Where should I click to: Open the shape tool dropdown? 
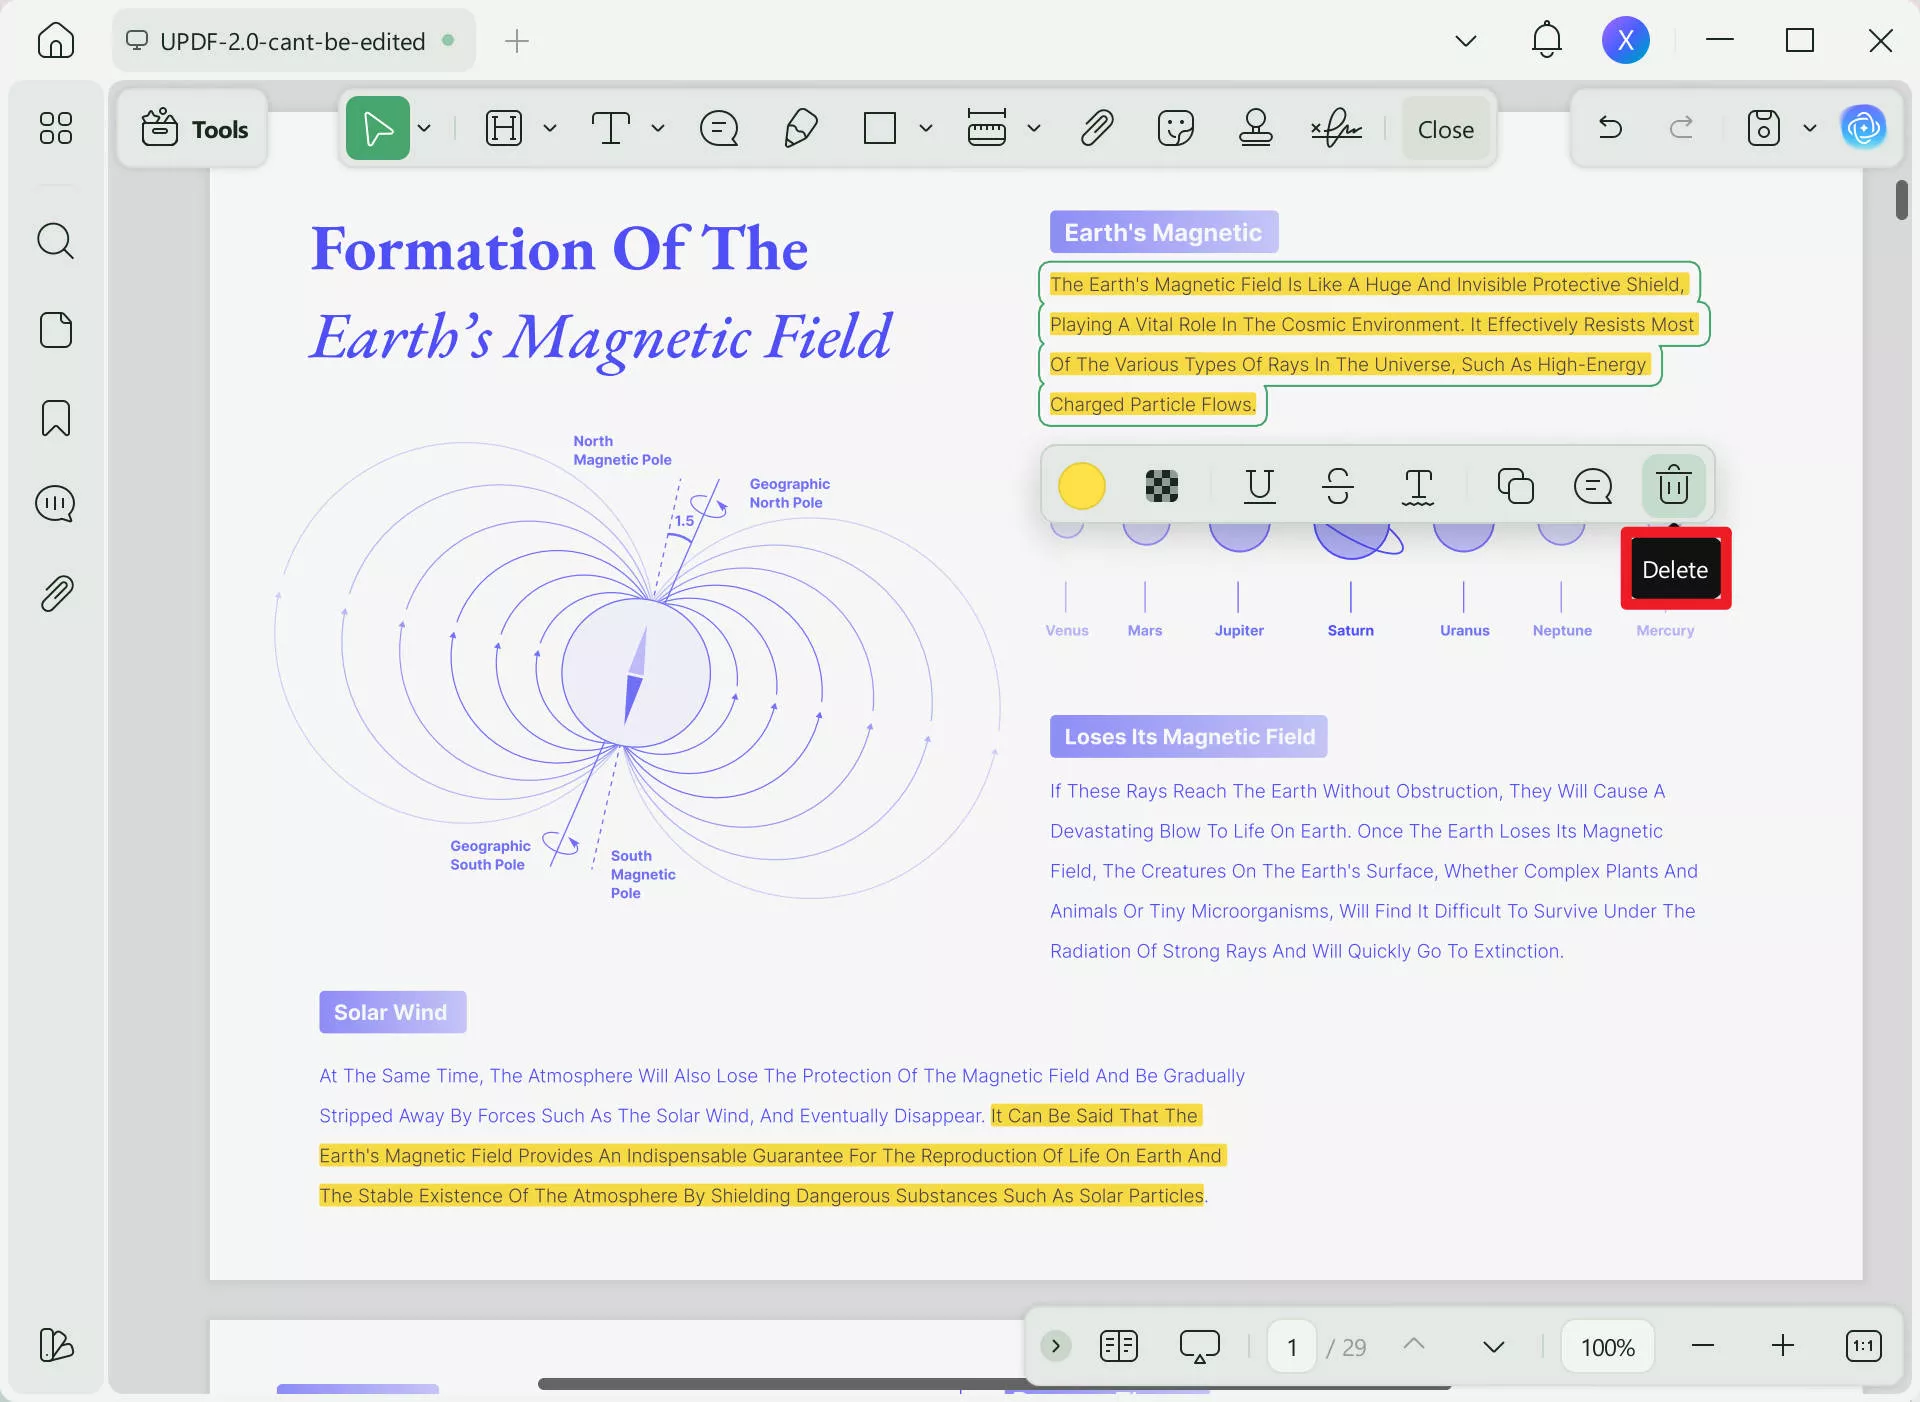tap(925, 128)
